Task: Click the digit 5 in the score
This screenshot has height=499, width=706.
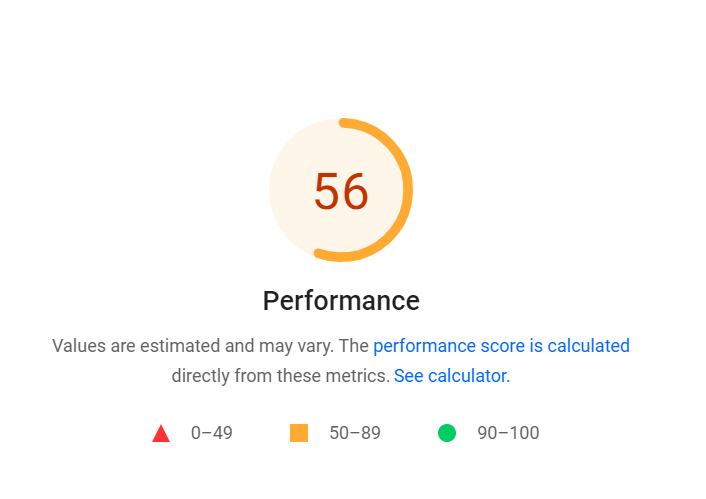Action: (x=328, y=191)
